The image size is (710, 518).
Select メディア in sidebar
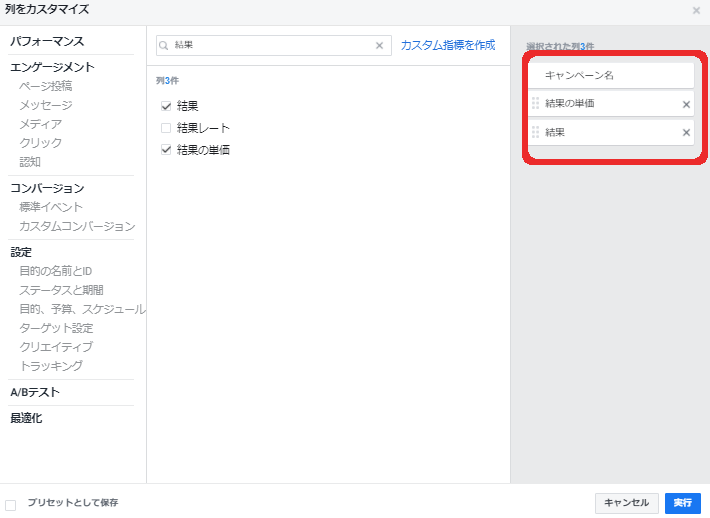[x=40, y=124]
